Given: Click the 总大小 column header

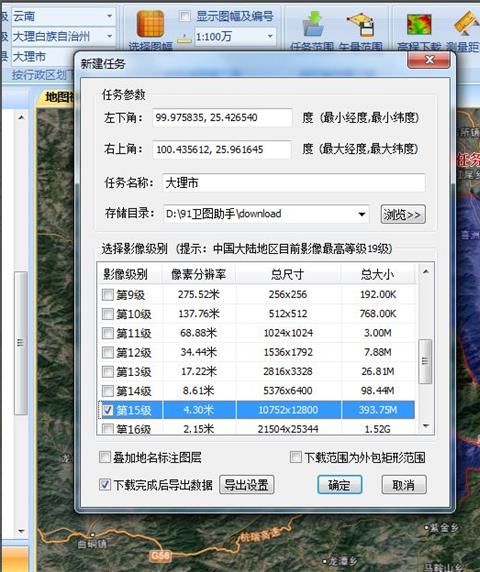Looking at the screenshot, I should point(378,274).
